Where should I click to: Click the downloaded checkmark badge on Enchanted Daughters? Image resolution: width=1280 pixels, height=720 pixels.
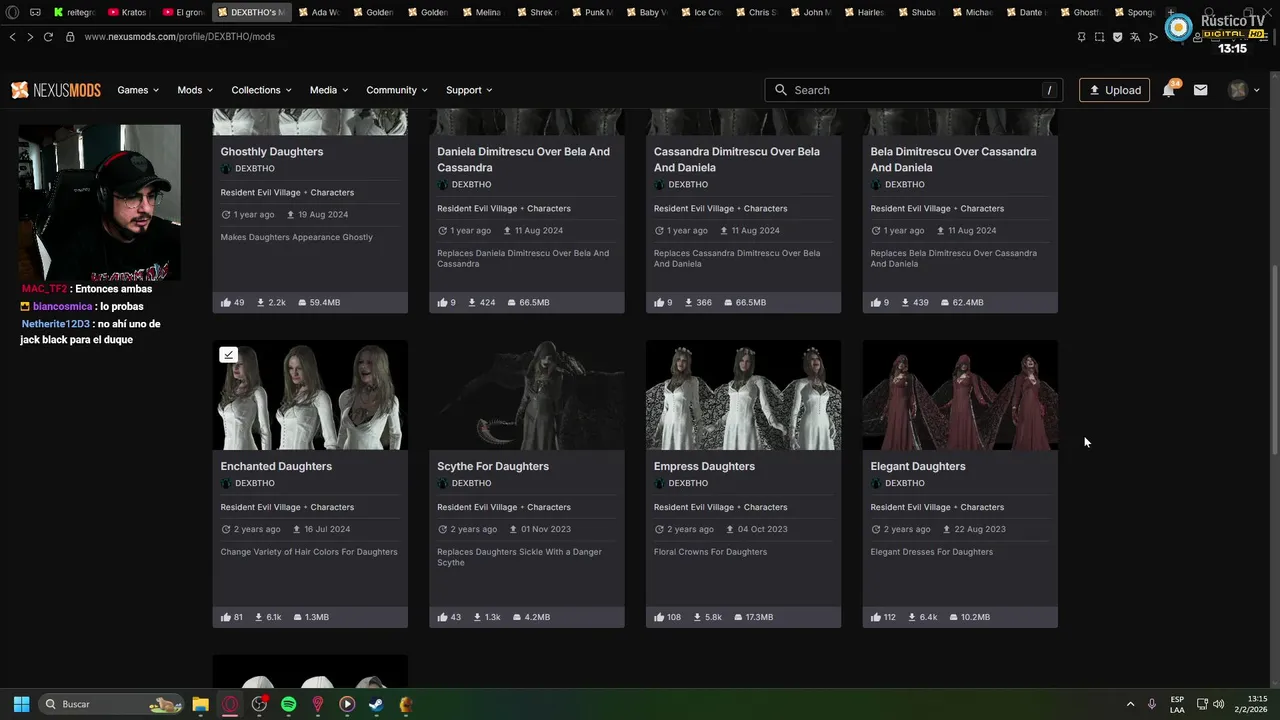pyautogui.click(x=228, y=354)
